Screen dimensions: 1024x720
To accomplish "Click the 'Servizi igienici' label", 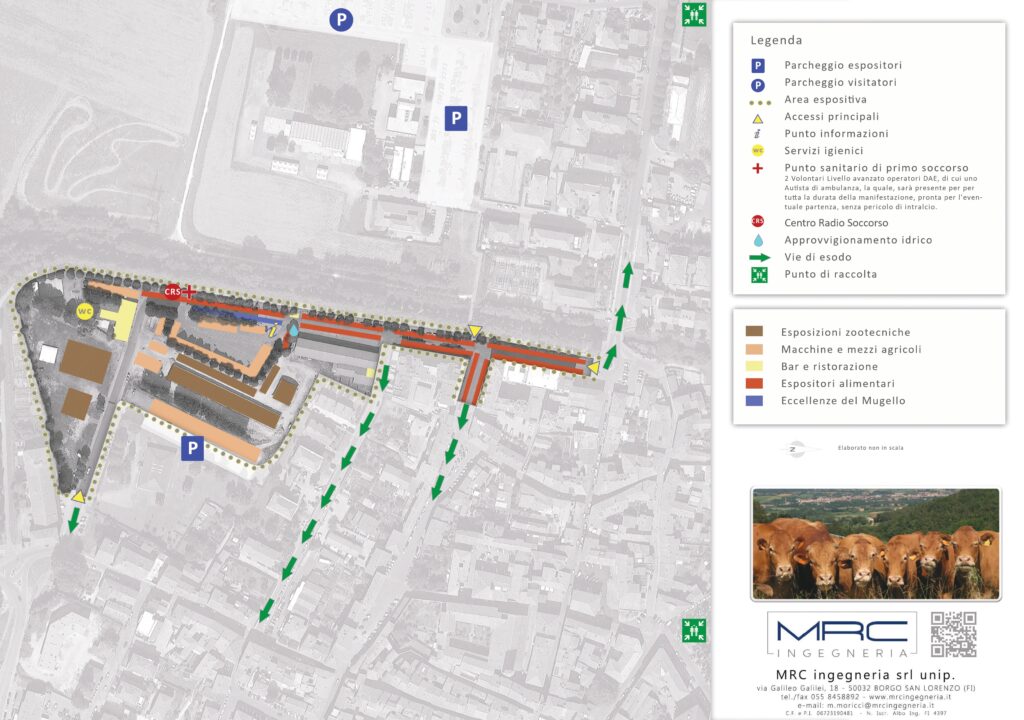I will coord(824,150).
